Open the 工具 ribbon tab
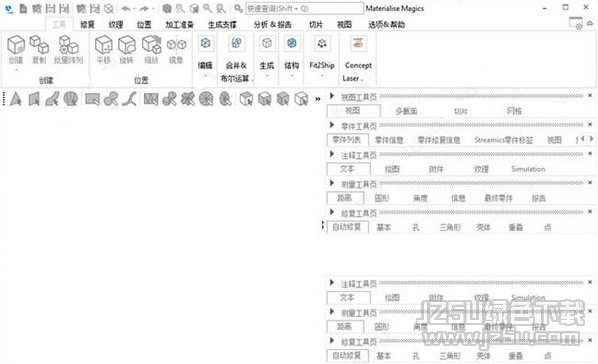This screenshot has width=598, height=364. 59,25
